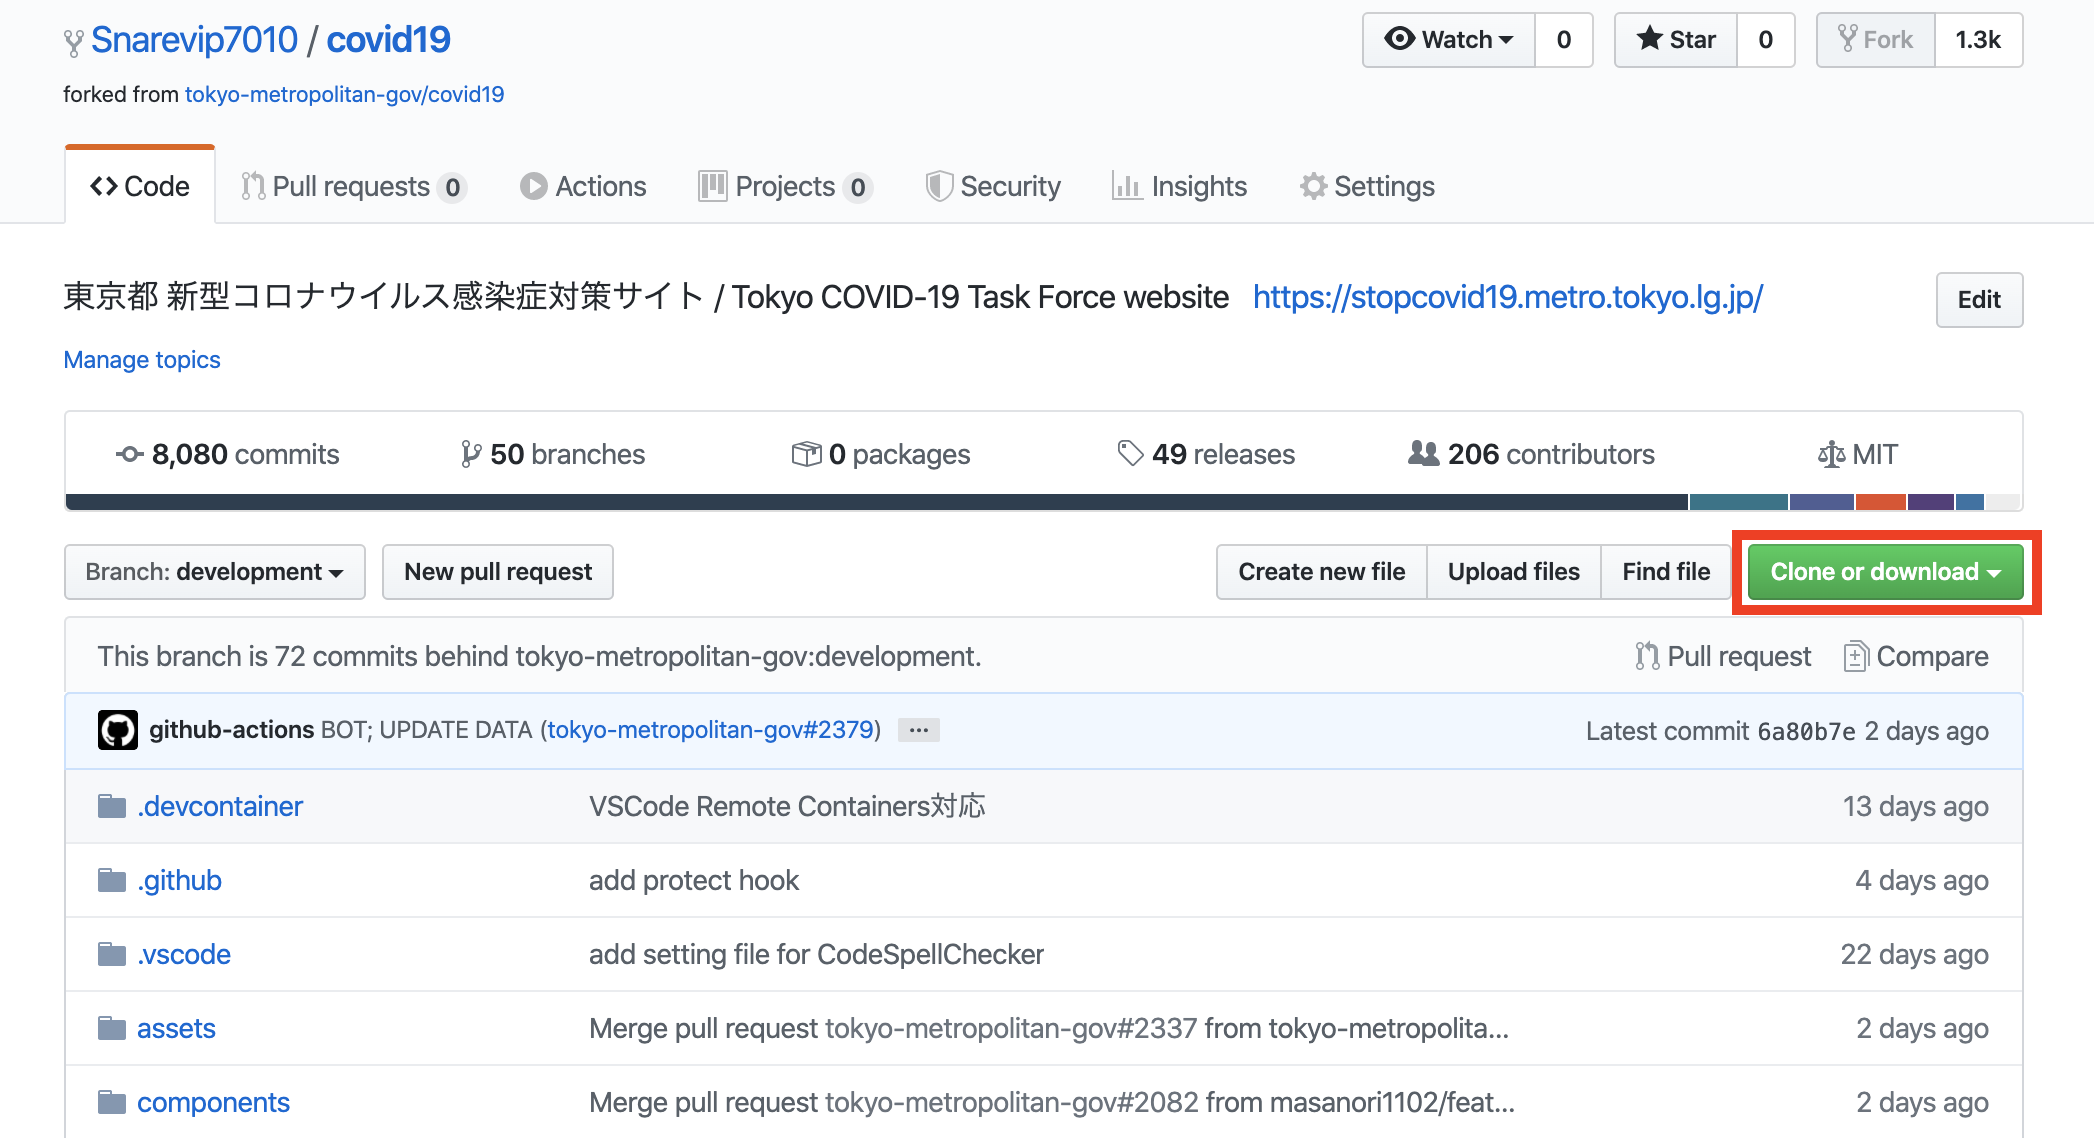2094x1138 pixels.
Task: Open the assets folder
Action: 176,1028
